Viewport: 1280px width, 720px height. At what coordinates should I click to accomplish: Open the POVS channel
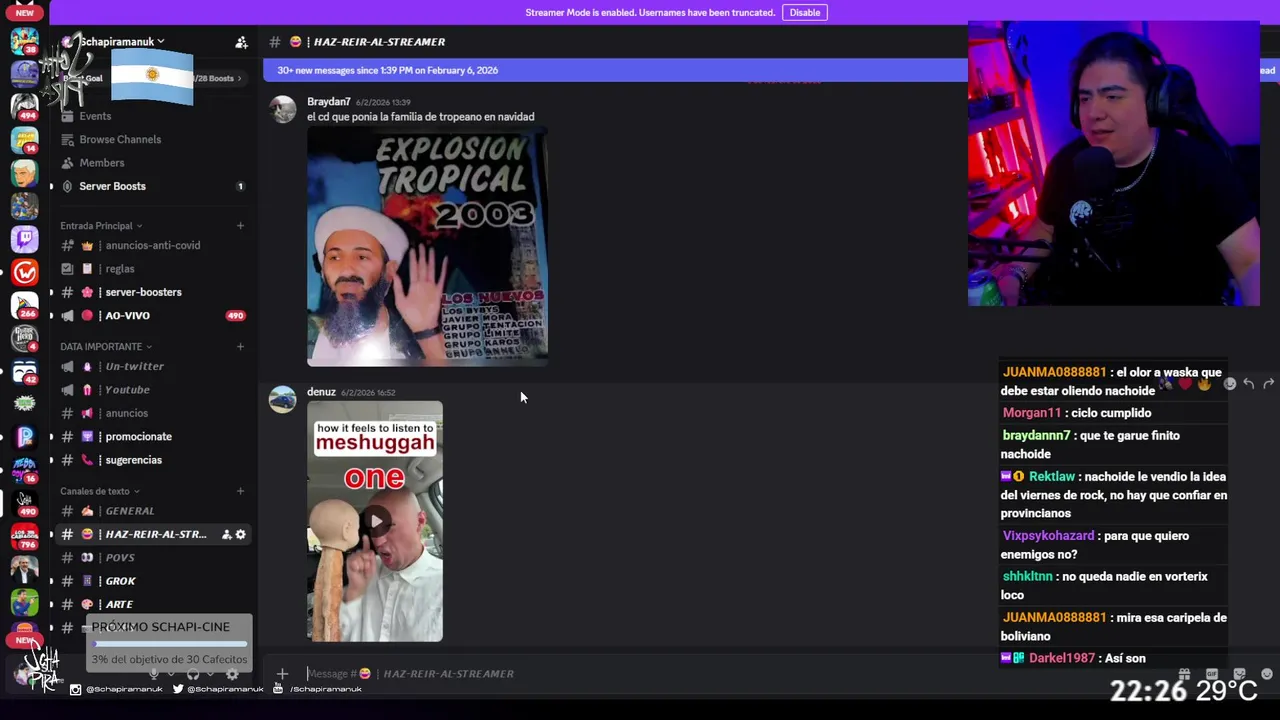(x=150, y=557)
